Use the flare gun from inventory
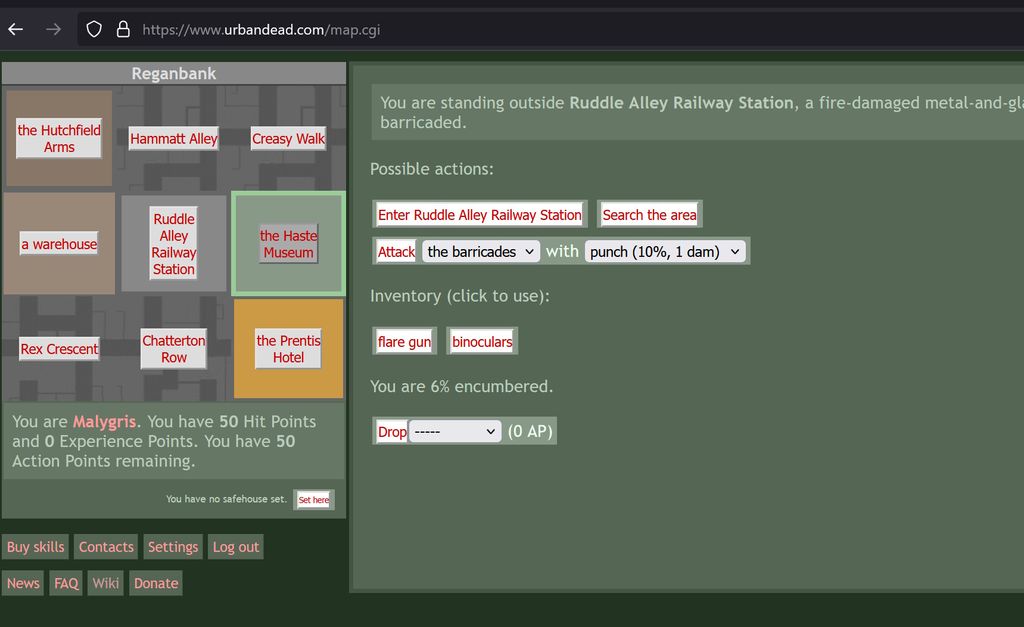1024x627 pixels. [403, 341]
